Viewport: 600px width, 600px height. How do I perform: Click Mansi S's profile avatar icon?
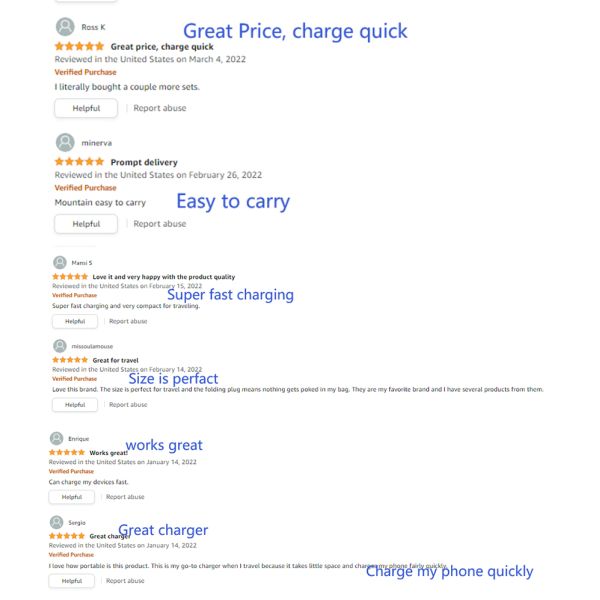click(59, 263)
